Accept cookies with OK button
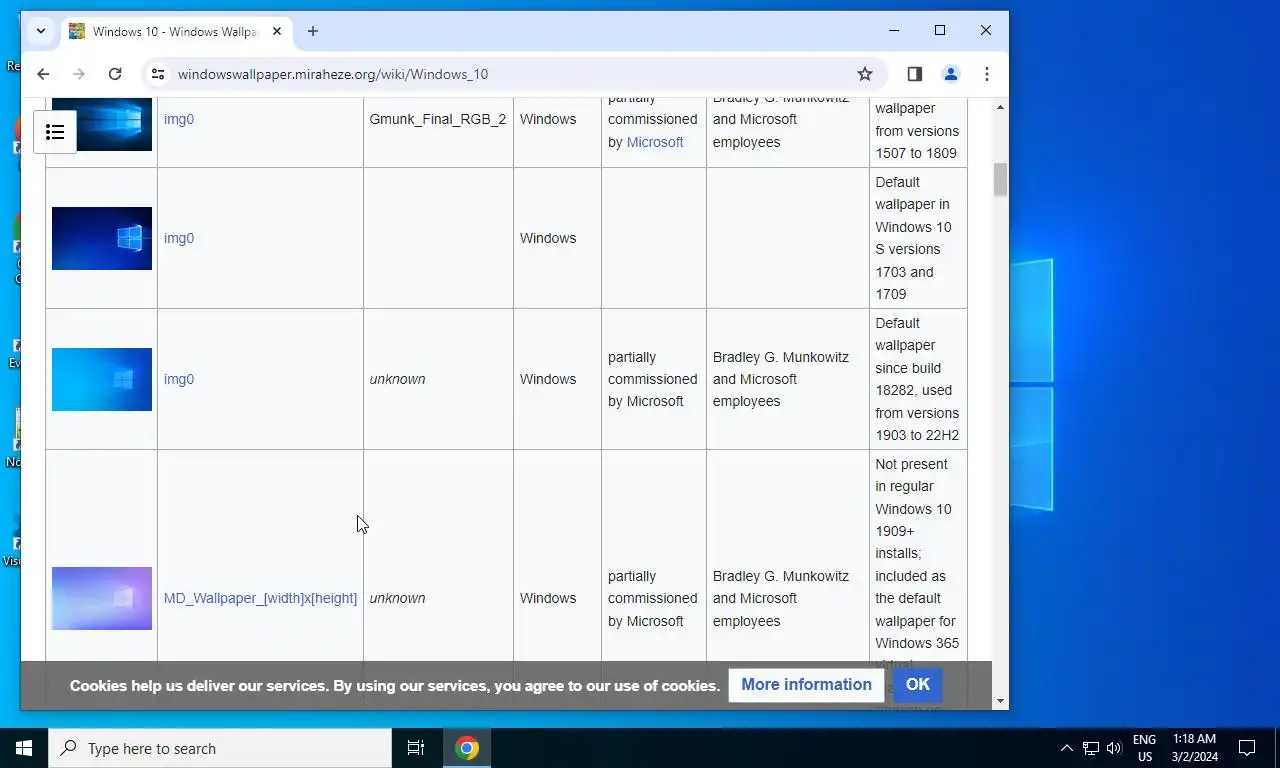 click(x=918, y=685)
